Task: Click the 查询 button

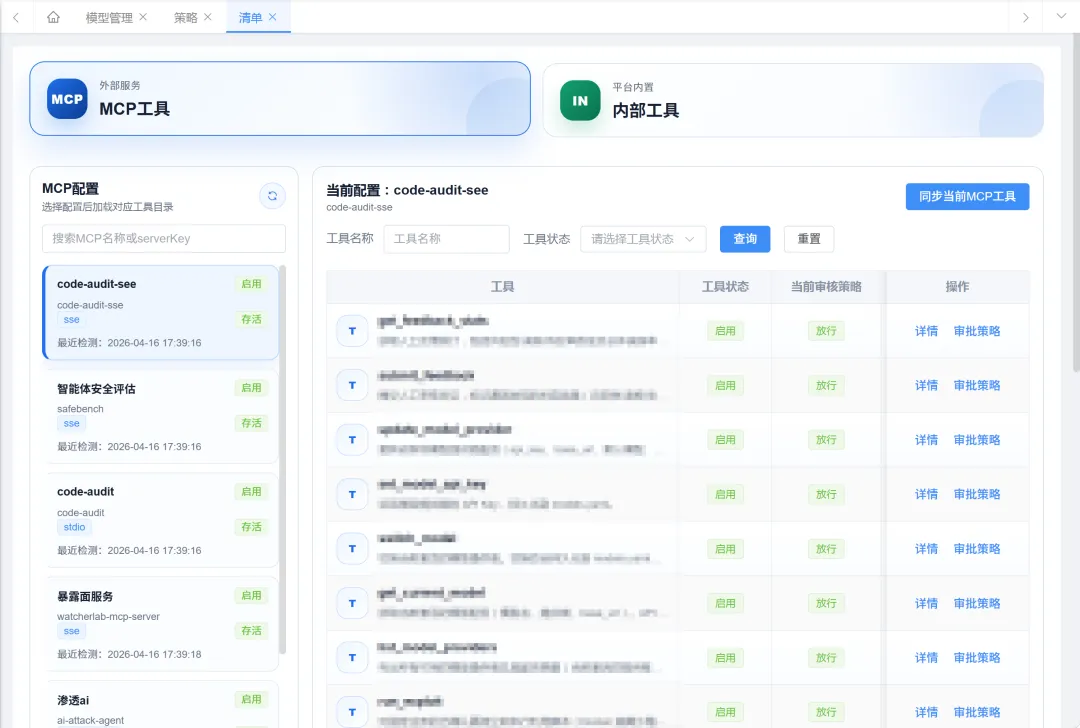Action: pos(745,239)
